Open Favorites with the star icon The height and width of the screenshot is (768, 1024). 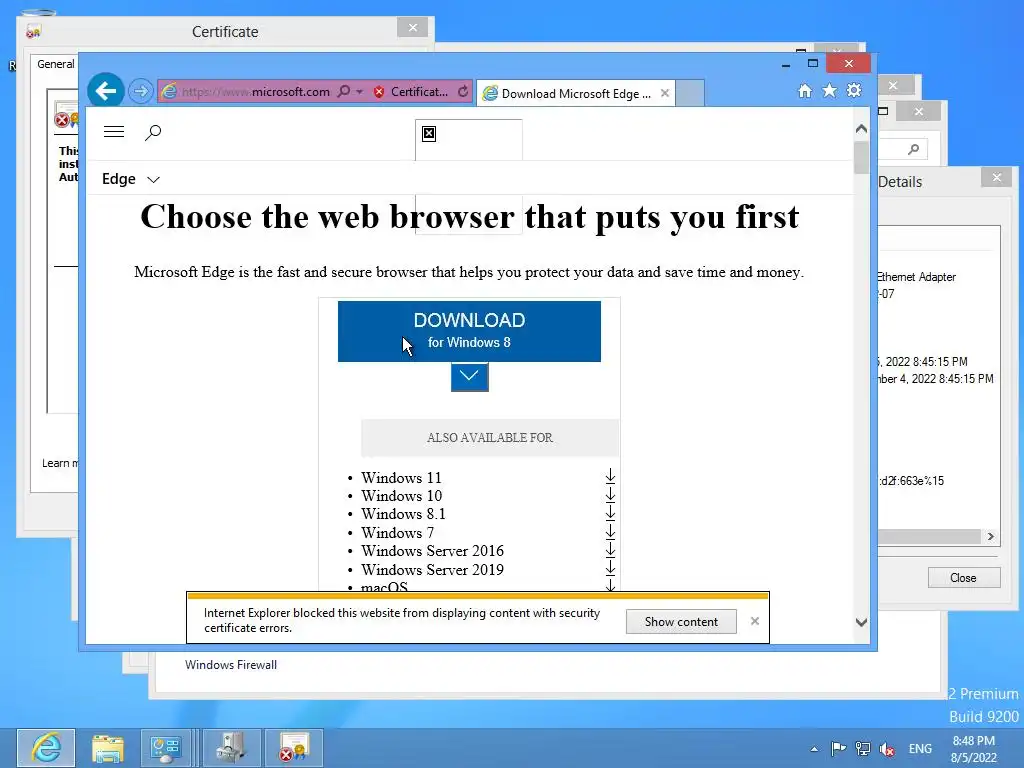(829, 90)
